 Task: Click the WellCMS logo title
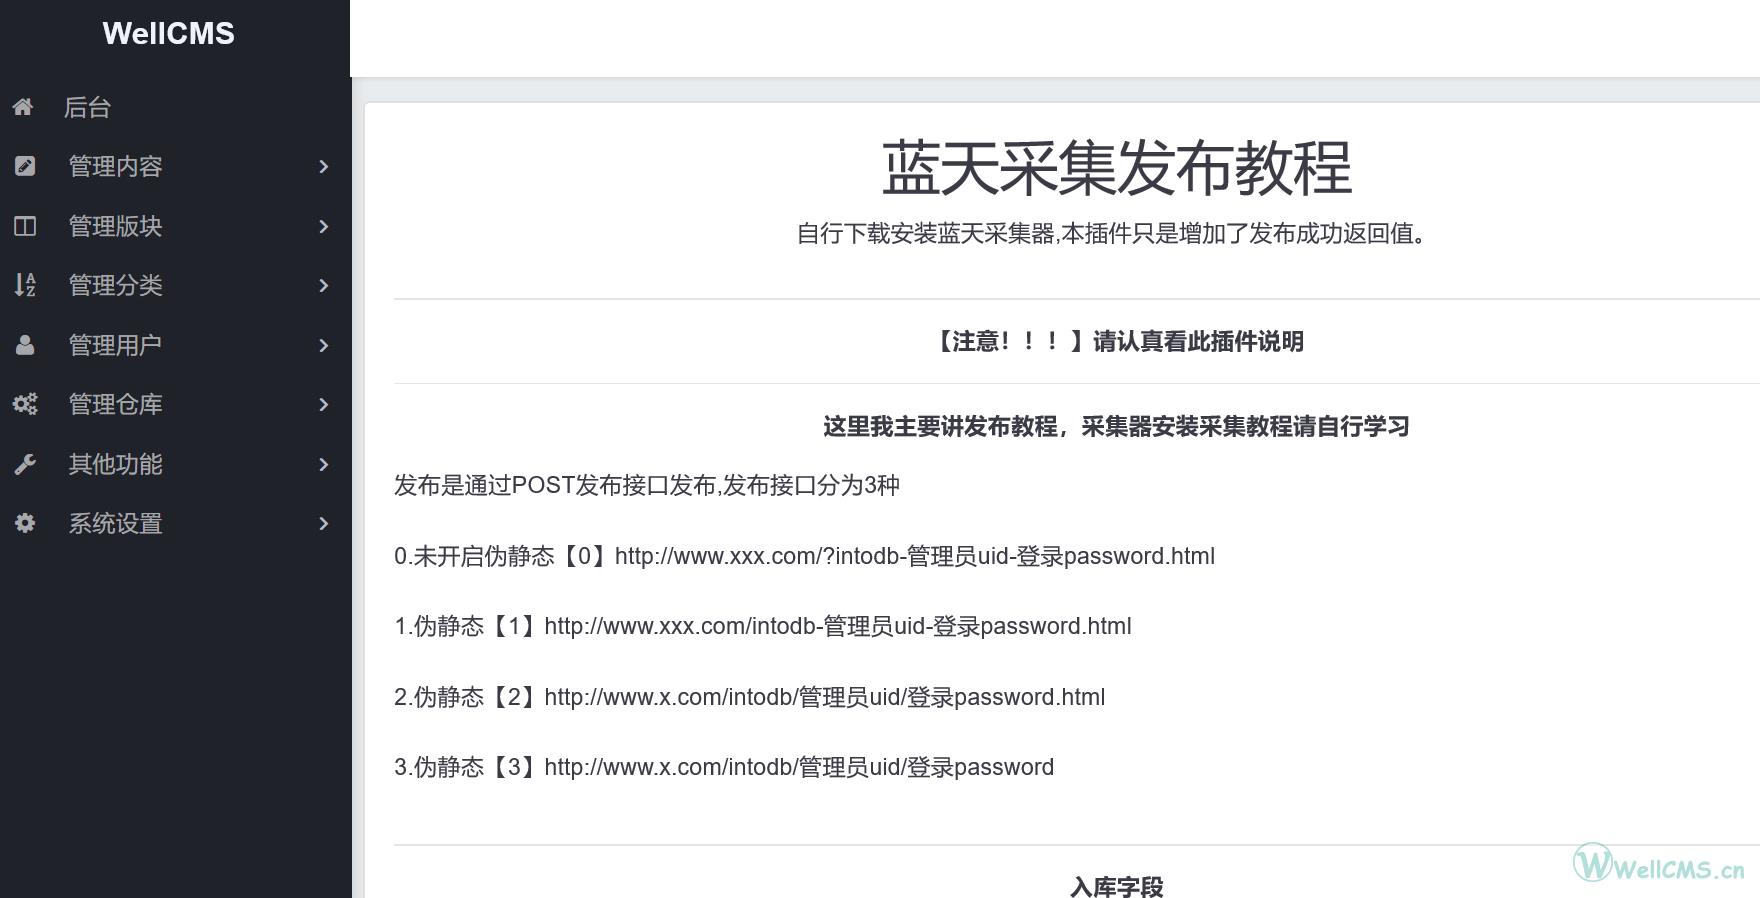(168, 33)
